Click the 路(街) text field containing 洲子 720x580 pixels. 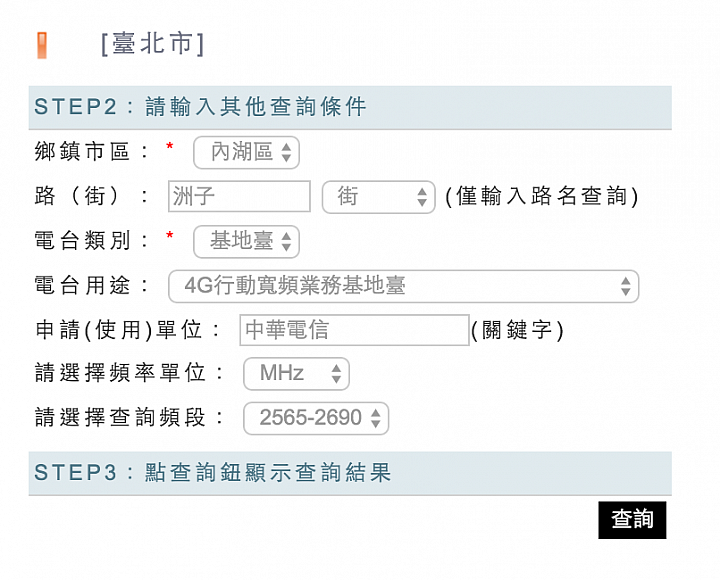pyautogui.click(x=239, y=197)
